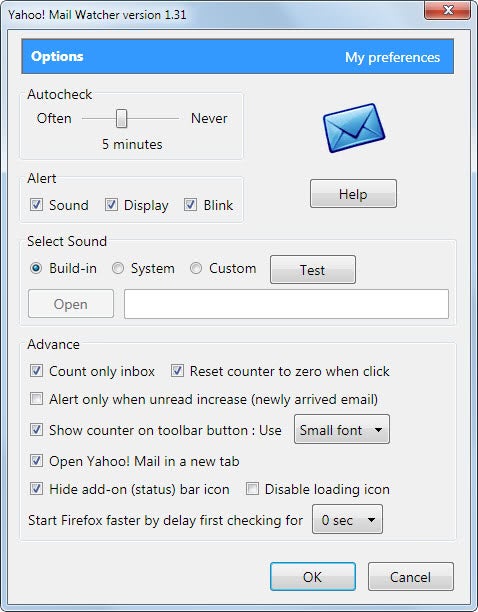Toggle the Blink alert checkbox

tap(190, 205)
